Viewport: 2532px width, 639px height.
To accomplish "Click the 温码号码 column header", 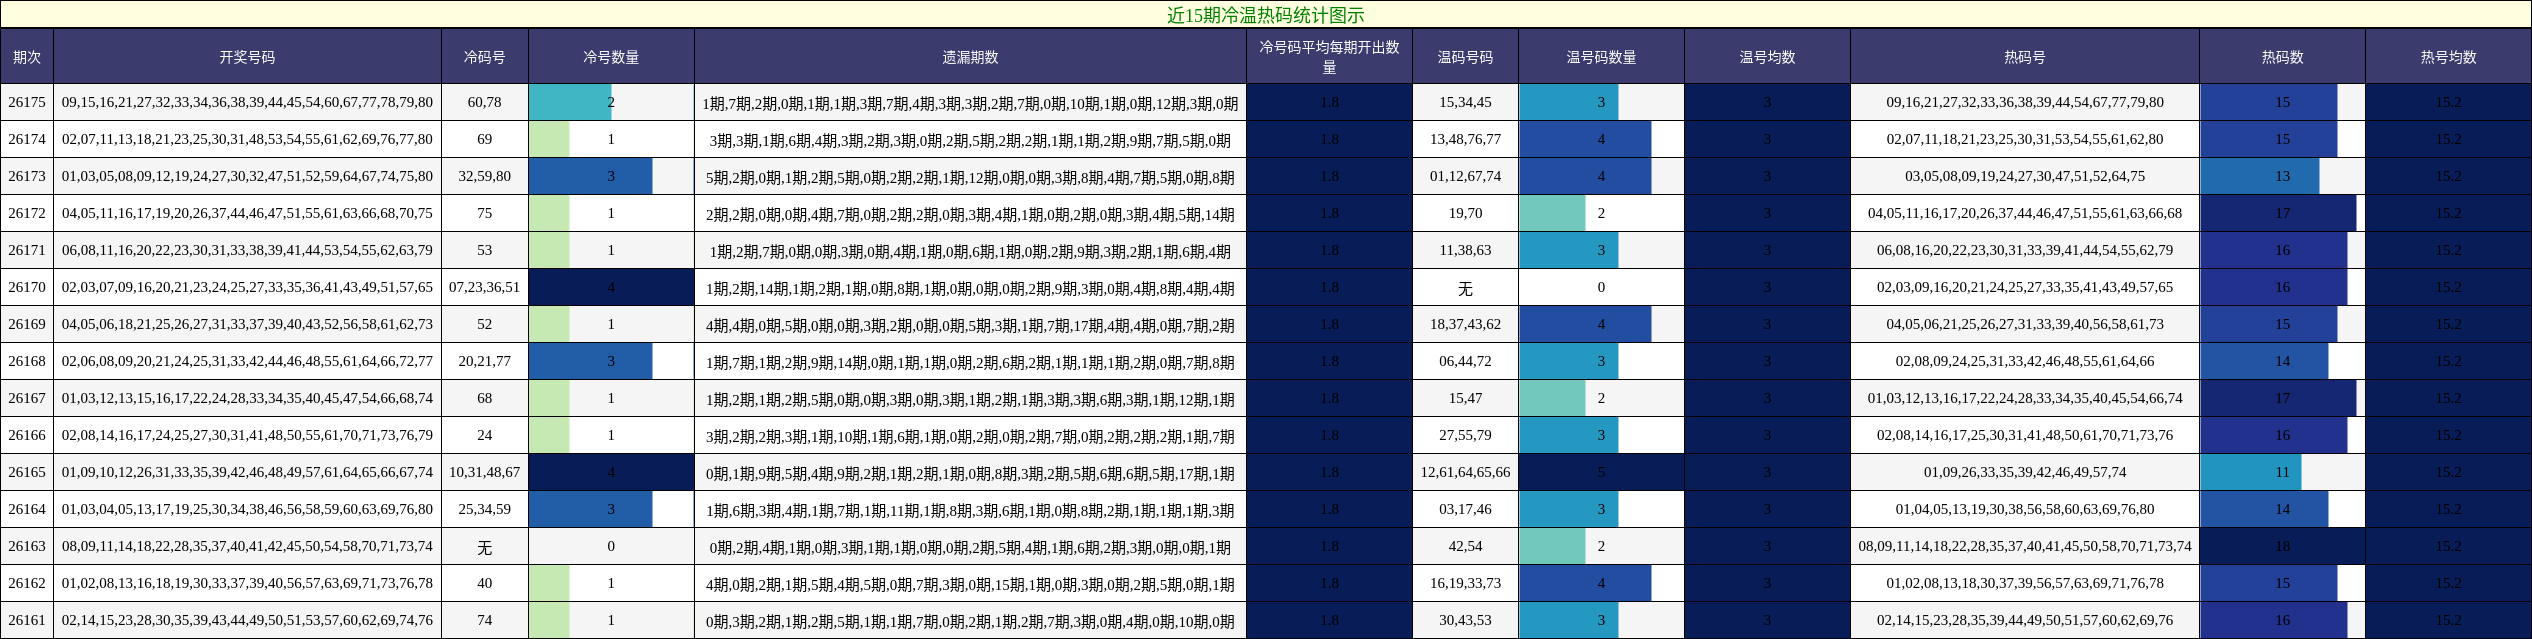I will [1465, 57].
